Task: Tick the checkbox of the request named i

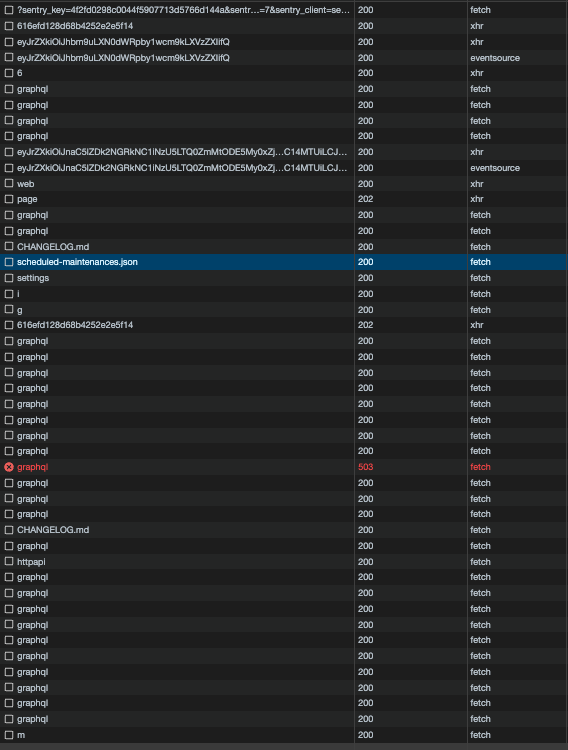Action: click(x=9, y=294)
